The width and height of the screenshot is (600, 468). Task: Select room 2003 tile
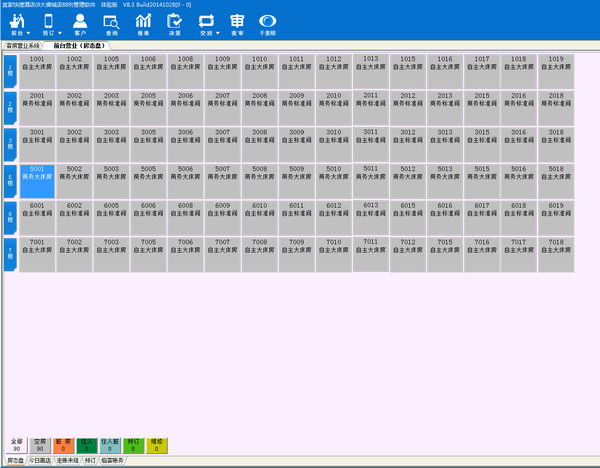pyautogui.click(x=111, y=108)
